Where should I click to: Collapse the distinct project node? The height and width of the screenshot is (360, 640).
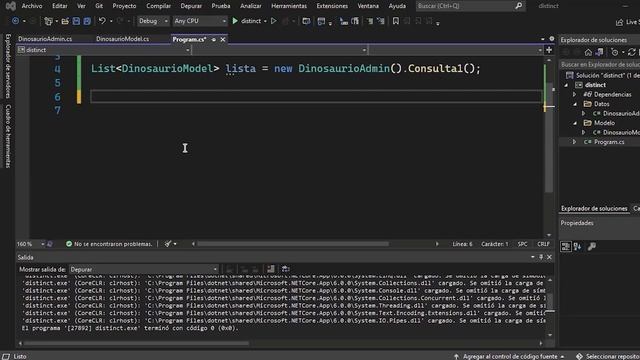[567, 85]
